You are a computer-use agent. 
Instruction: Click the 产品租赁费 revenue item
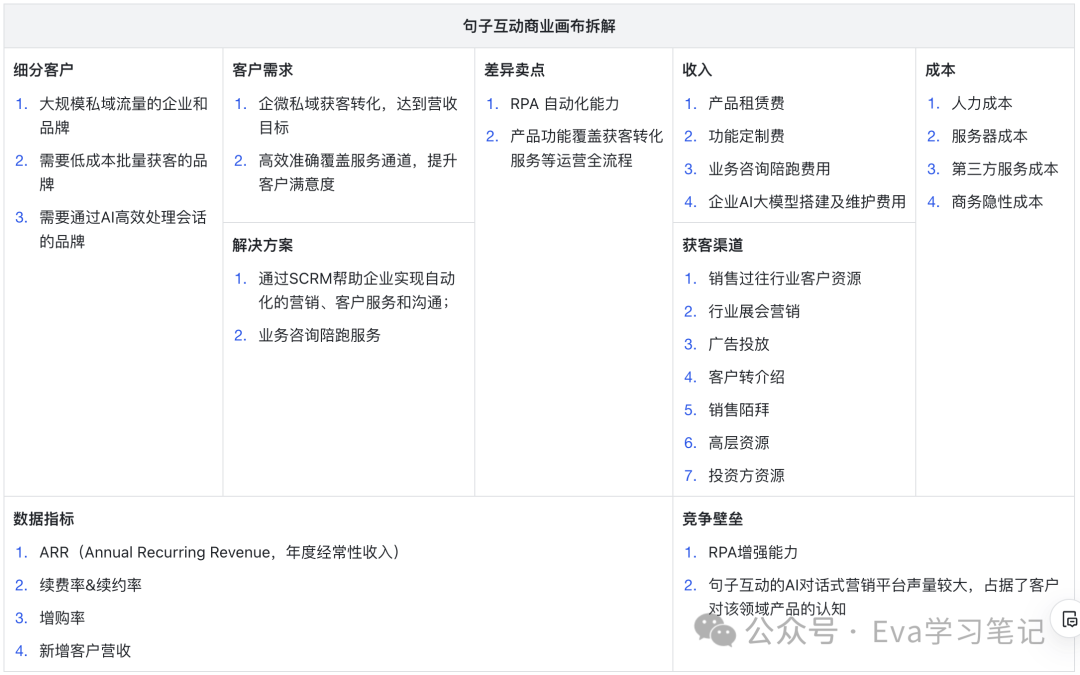pos(746,103)
